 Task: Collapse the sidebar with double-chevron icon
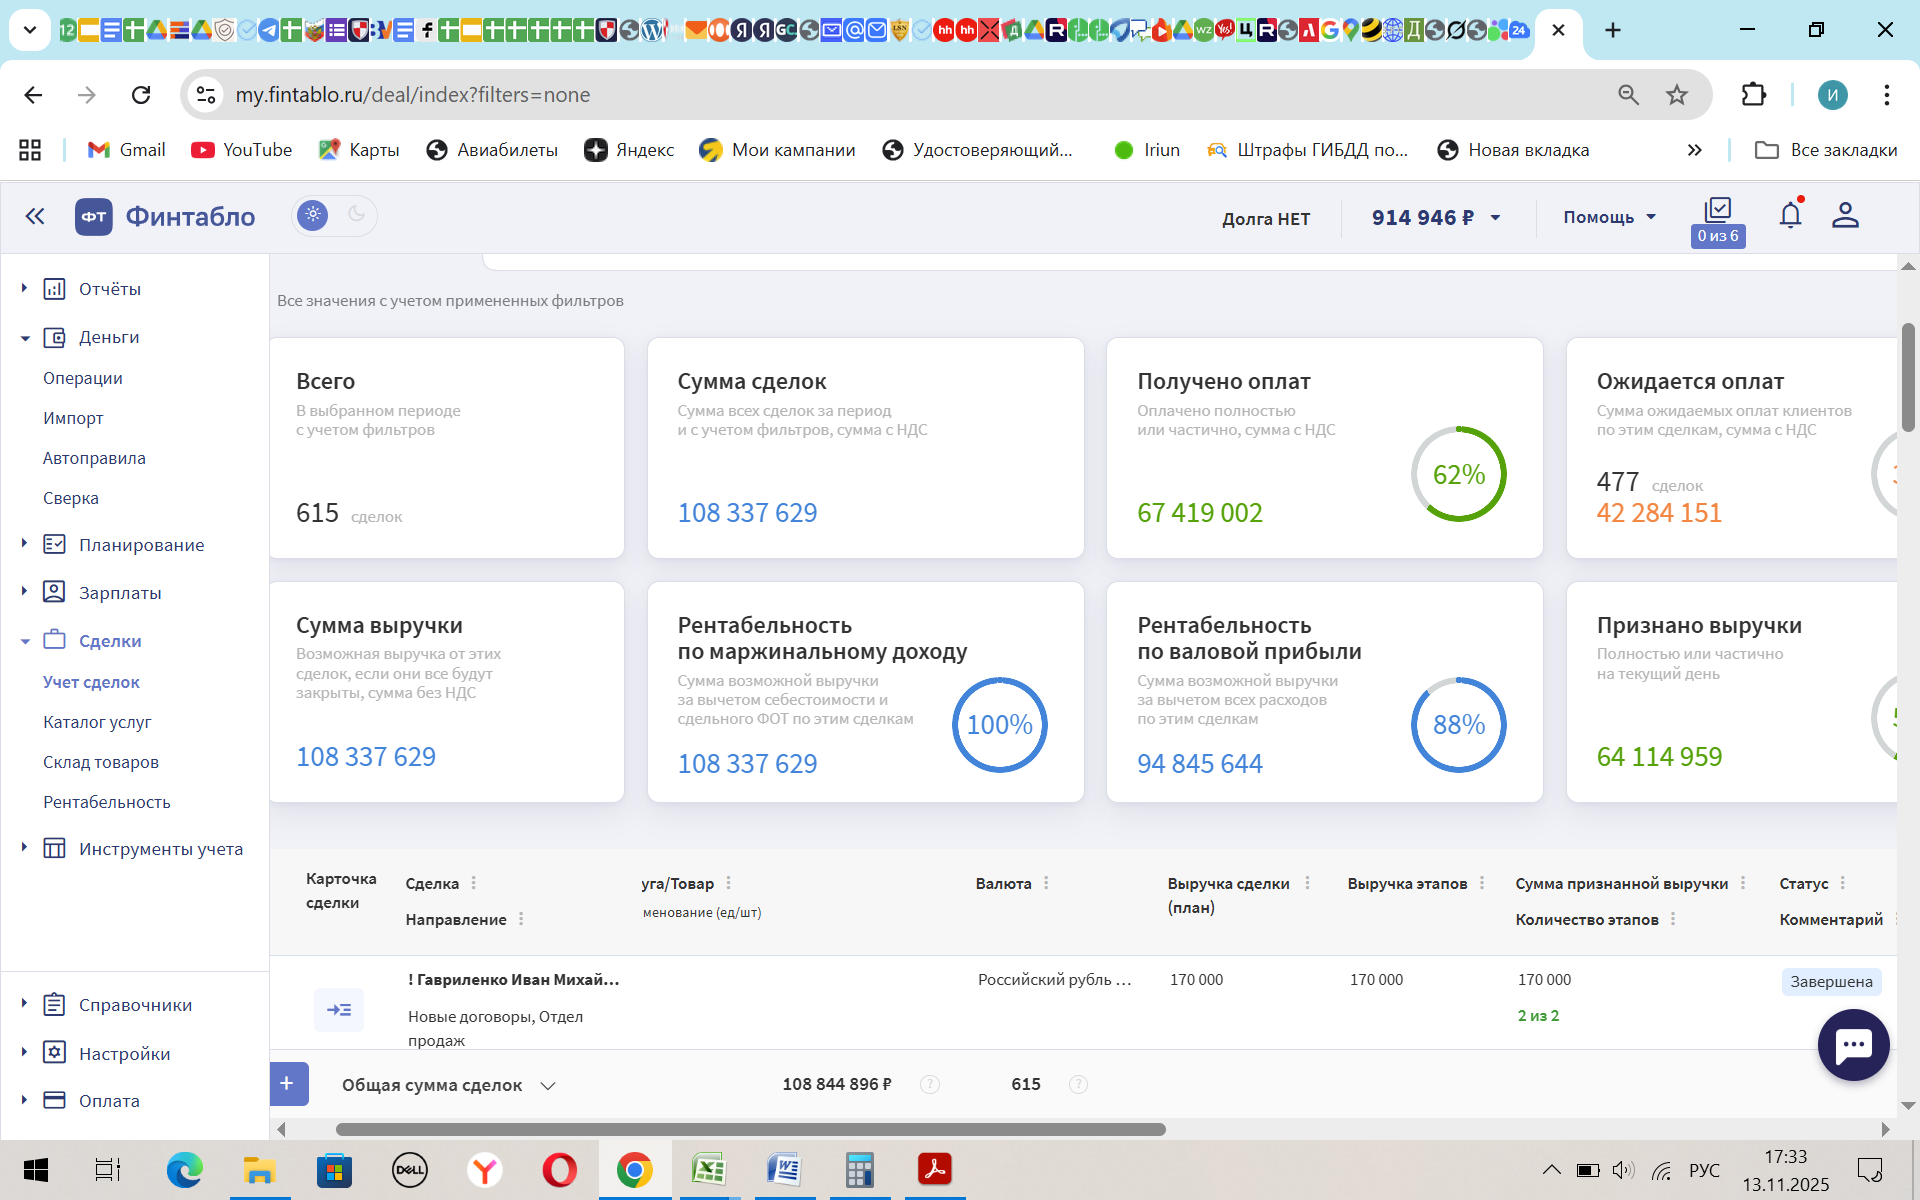(35, 216)
